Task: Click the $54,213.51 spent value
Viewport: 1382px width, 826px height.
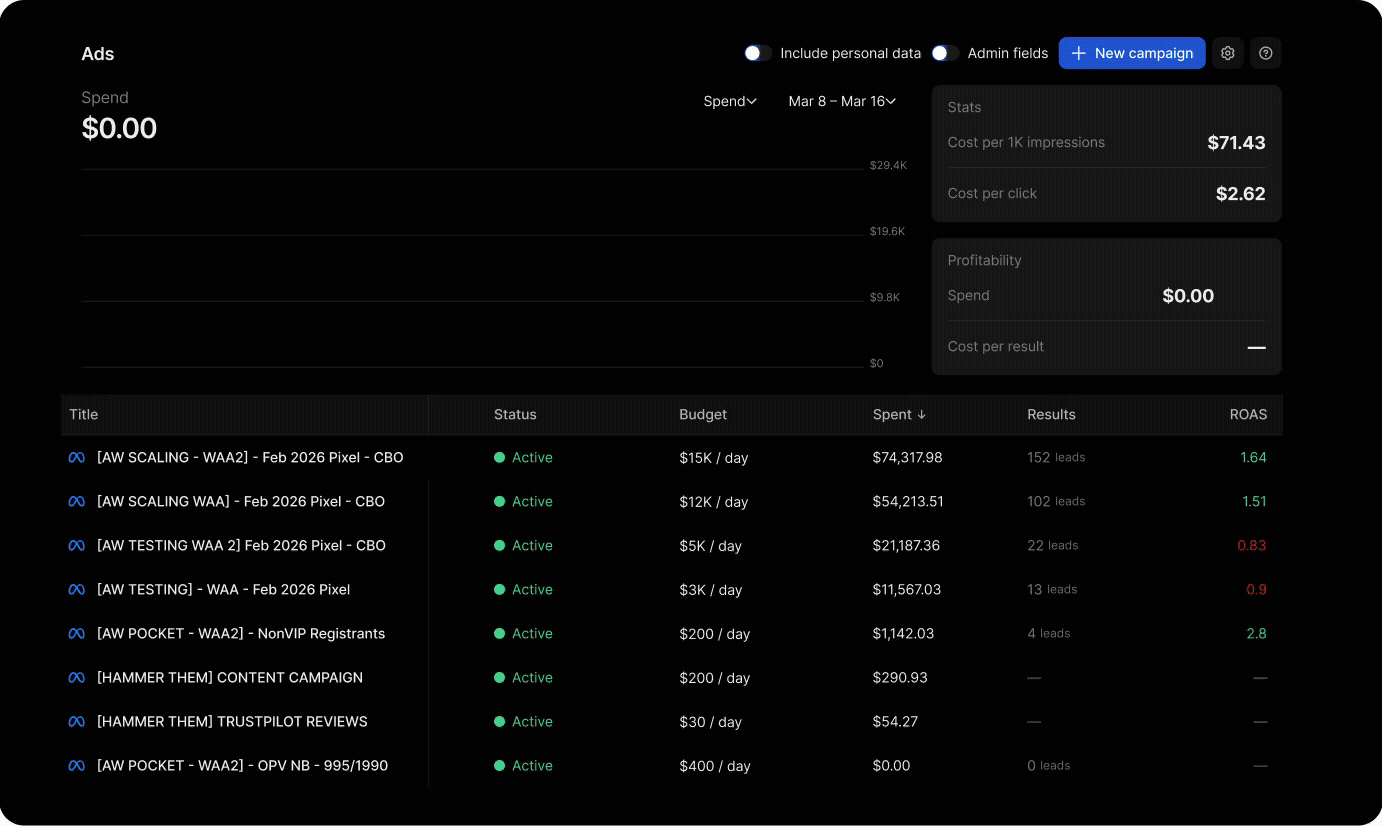Action: click(x=908, y=501)
